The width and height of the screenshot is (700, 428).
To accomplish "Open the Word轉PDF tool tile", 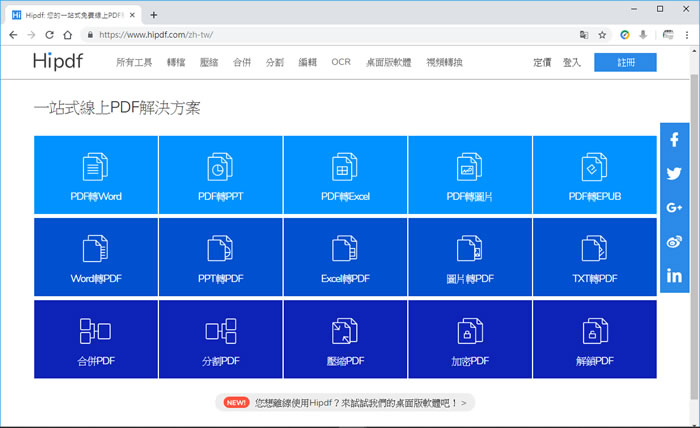I will point(96,257).
